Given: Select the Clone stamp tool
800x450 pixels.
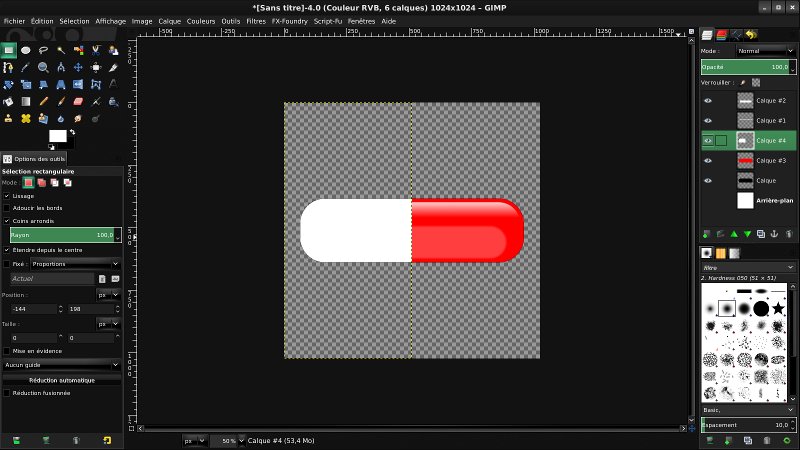Looking at the screenshot, I should pyautogui.click(x=8, y=119).
